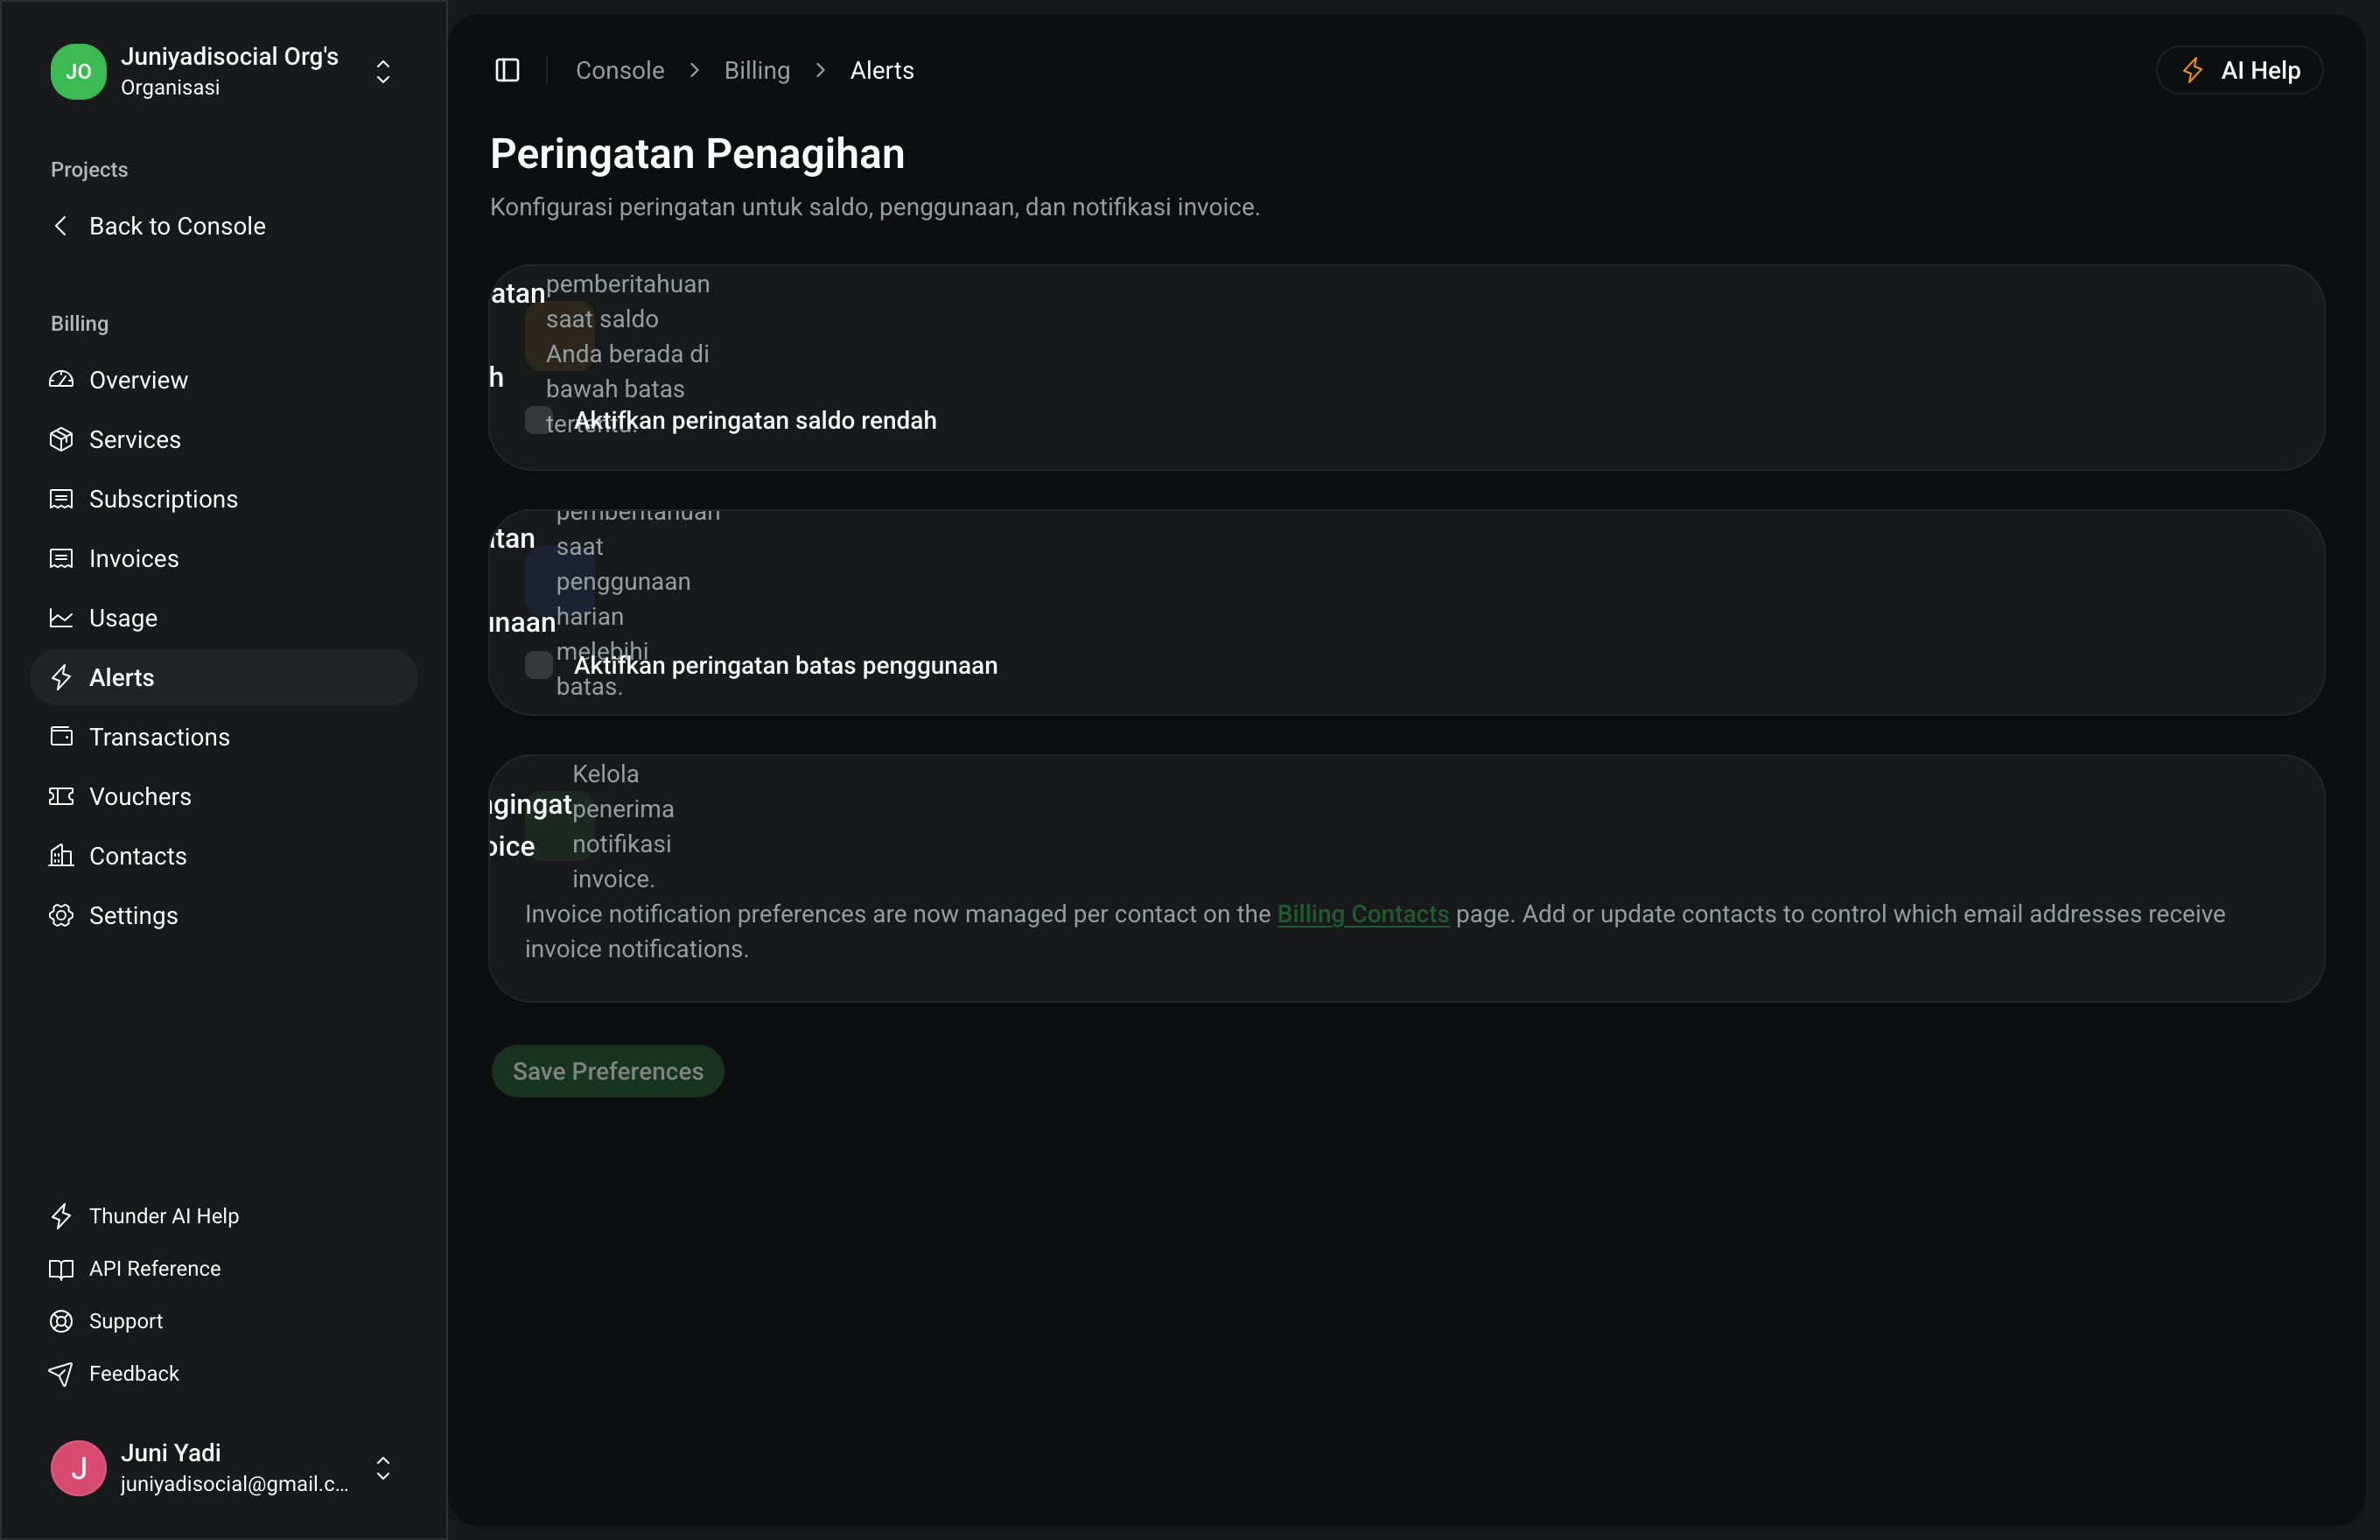The image size is (2380, 1540).
Task: Enable the usage limit alert checkbox
Action: (539, 665)
